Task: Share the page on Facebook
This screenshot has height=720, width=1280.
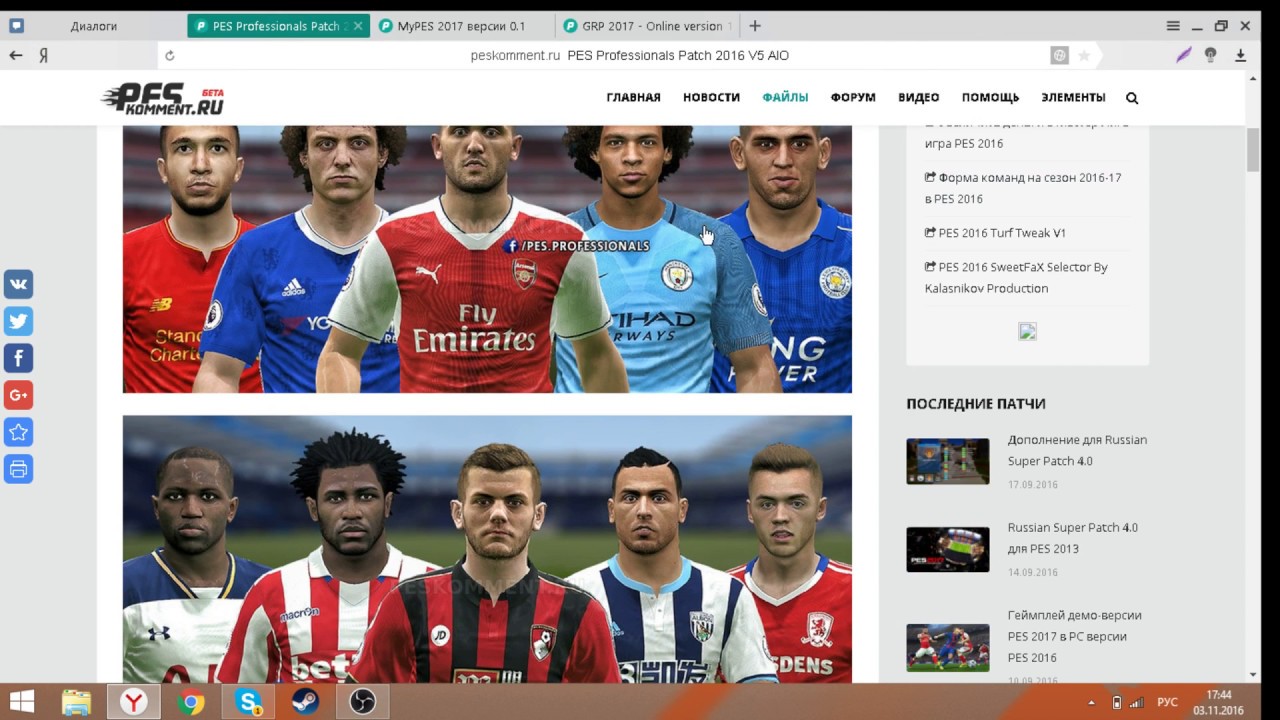Action: (18, 358)
